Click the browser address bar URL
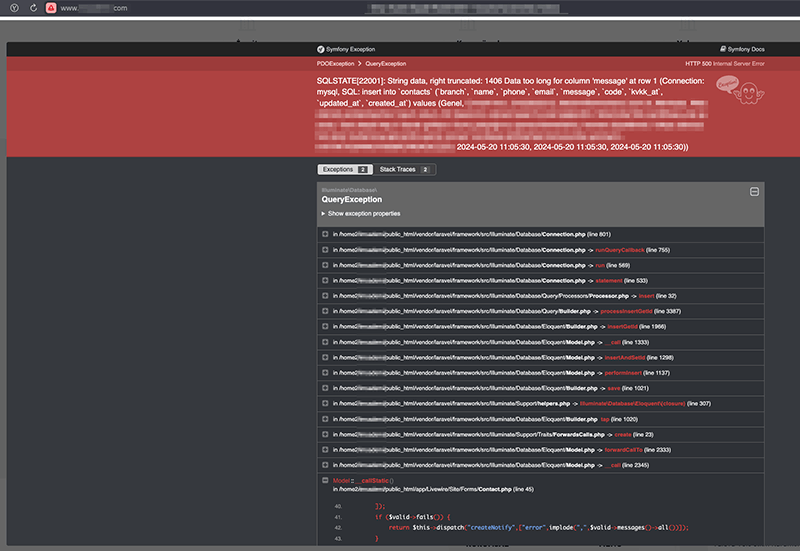This screenshot has height=551, width=800. pyautogui.click(x=93, y=8)
